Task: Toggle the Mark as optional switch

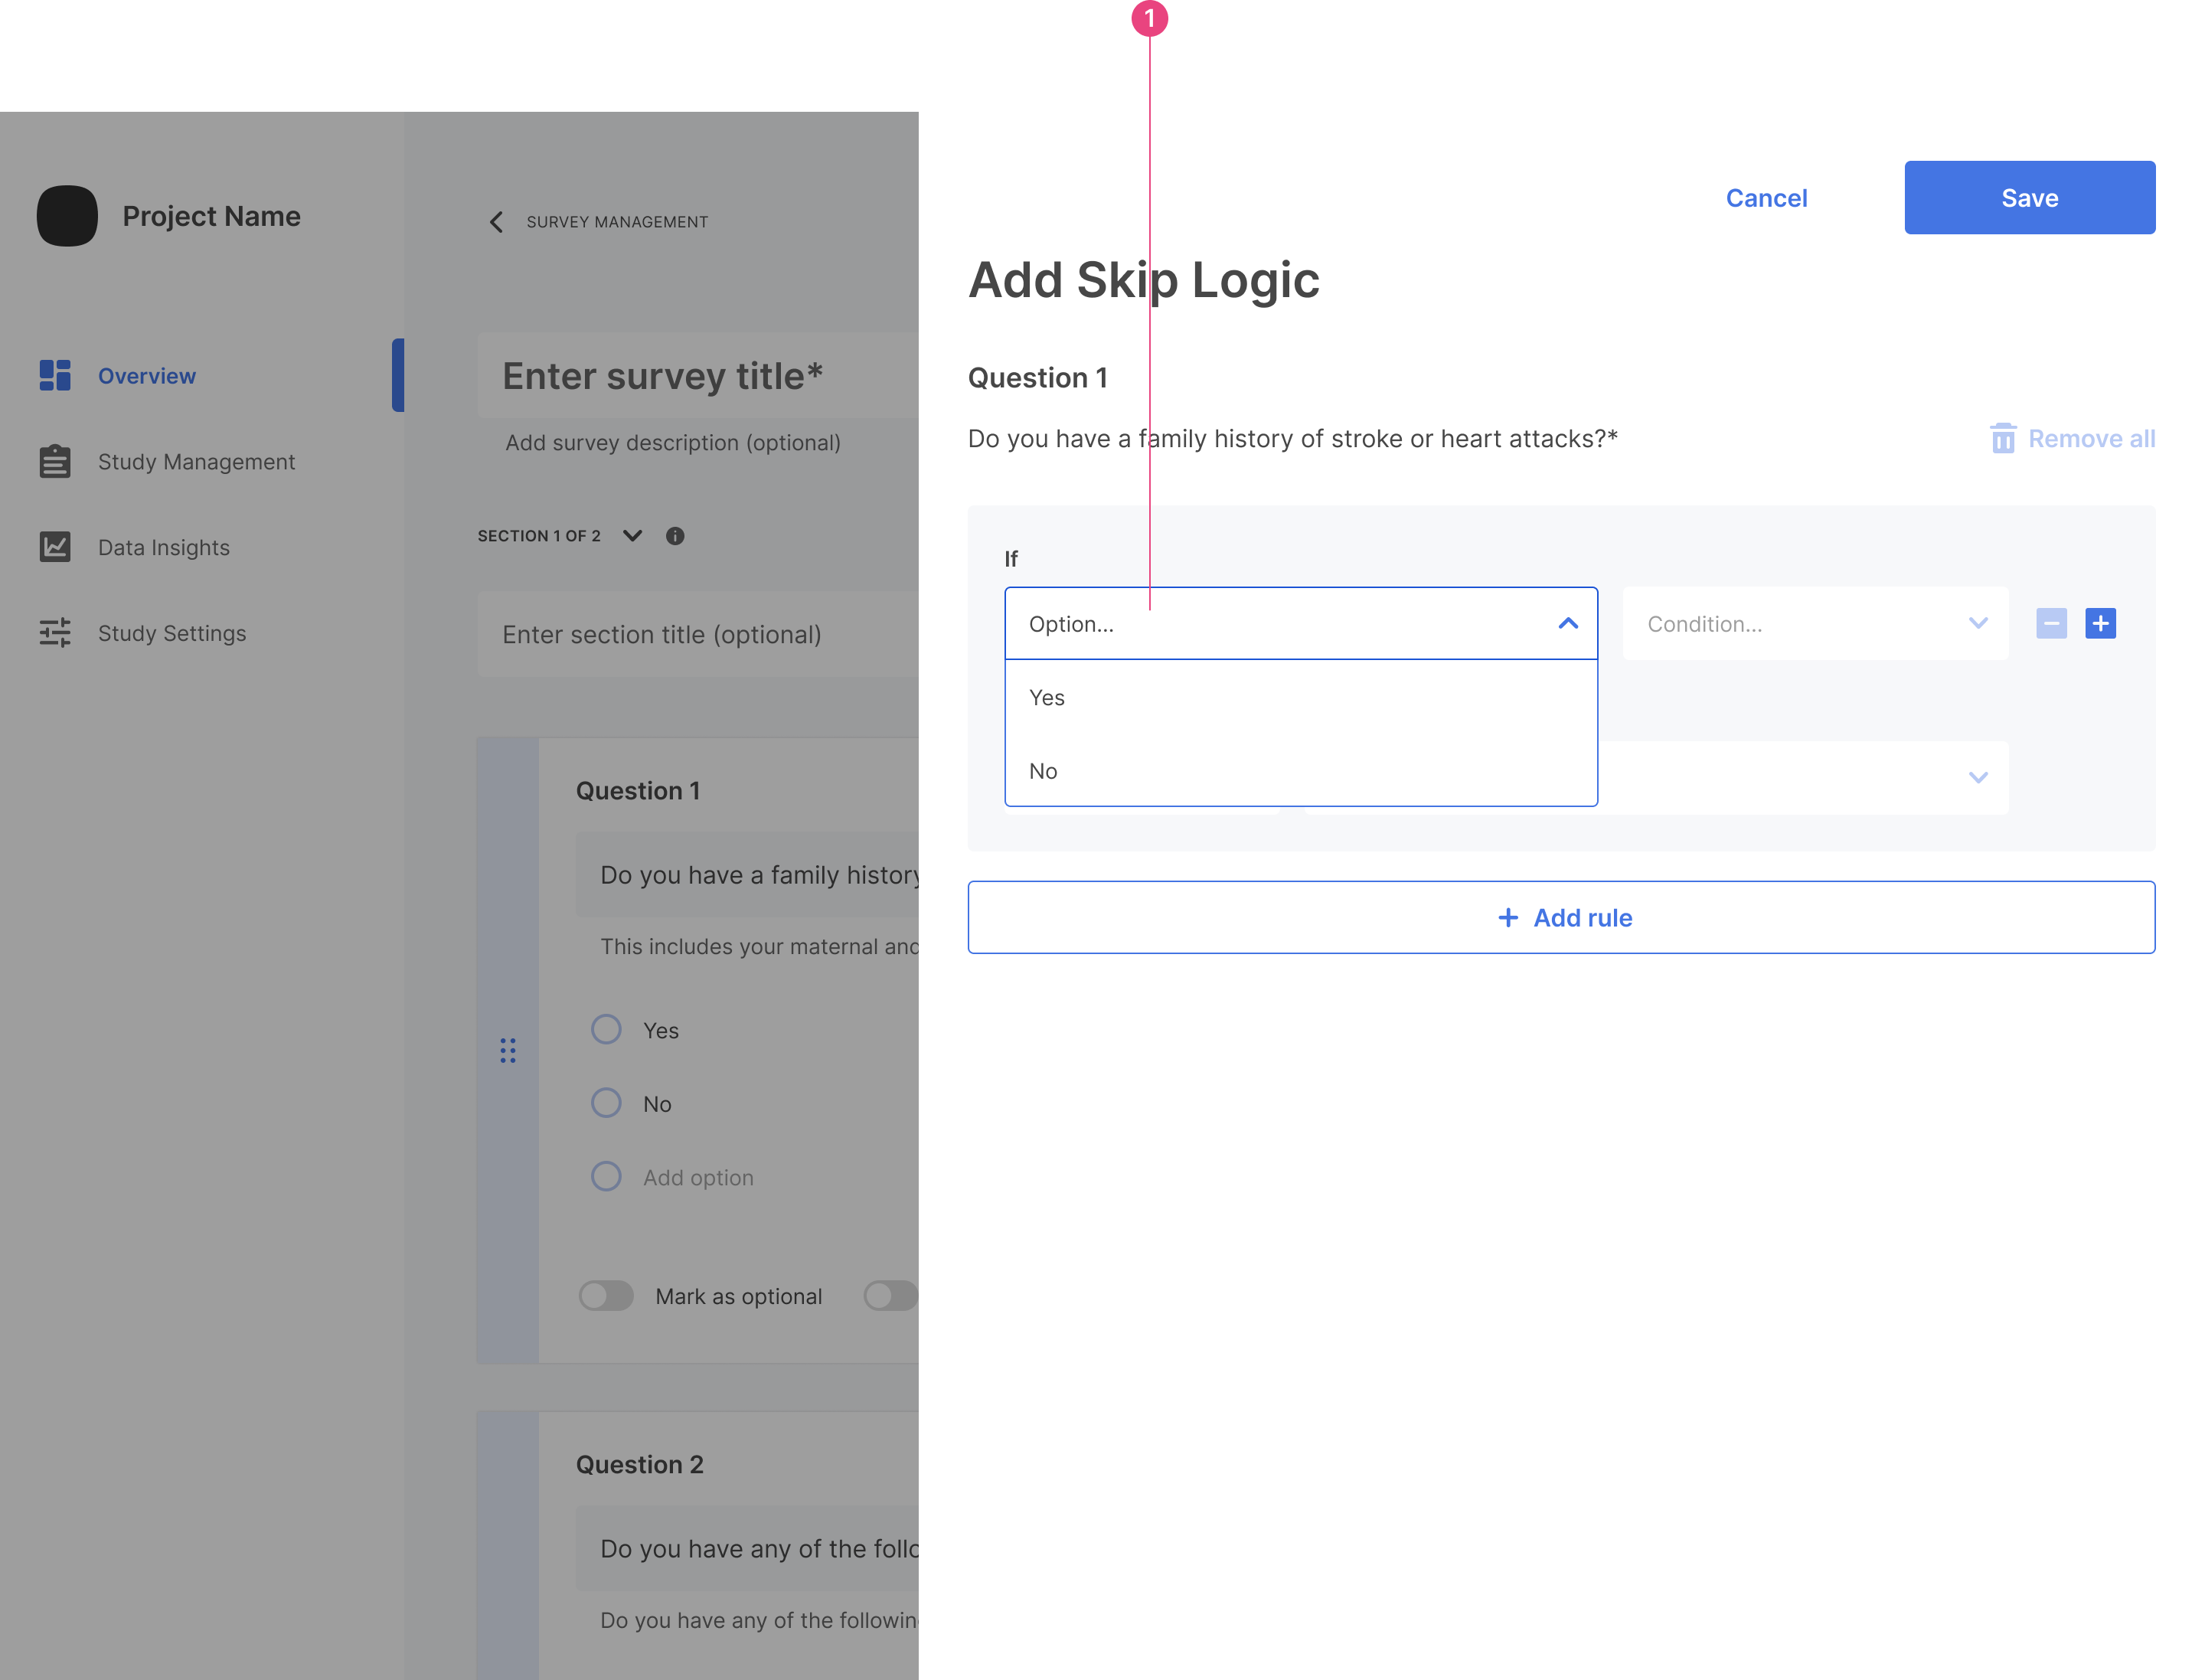Action: point(606,1296)
